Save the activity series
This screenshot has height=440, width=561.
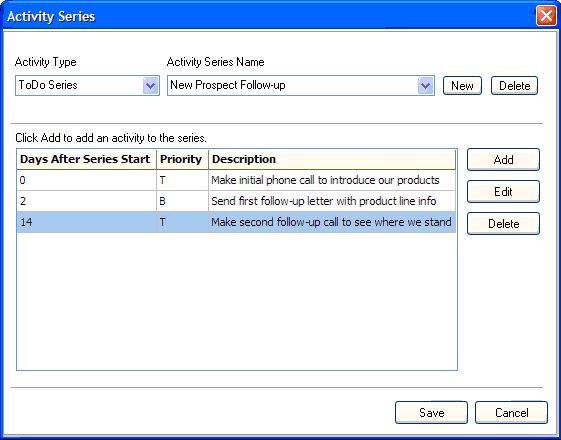(x=431, y=412)
